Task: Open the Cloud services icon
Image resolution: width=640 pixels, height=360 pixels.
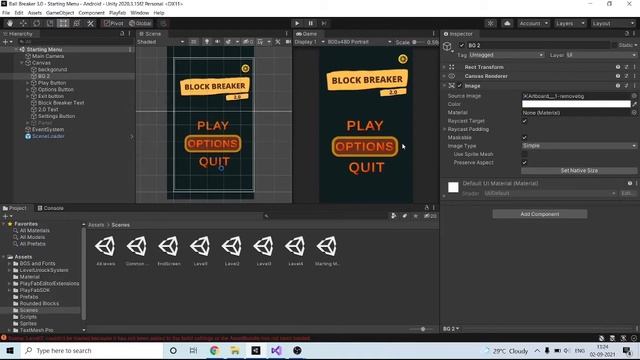Action: pos(507,23)
